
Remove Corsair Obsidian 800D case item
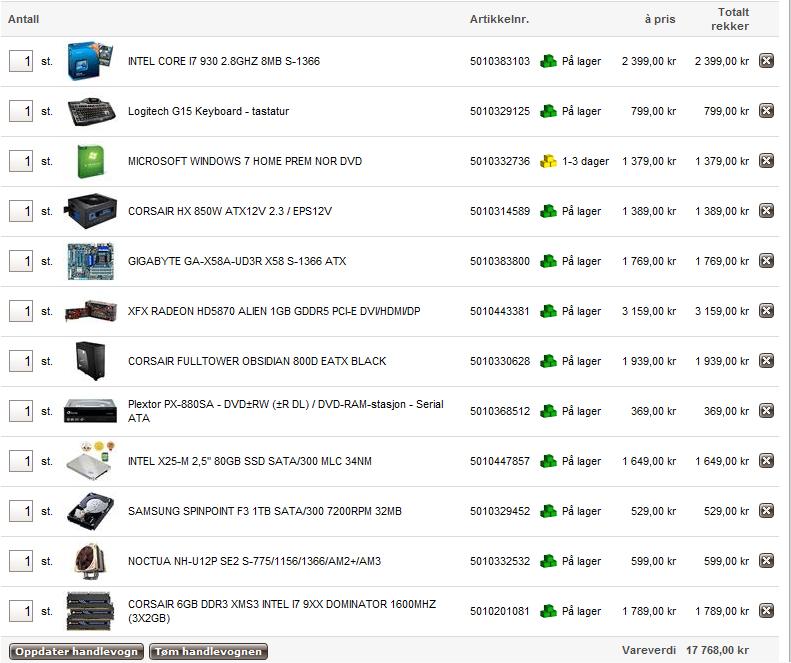coord(766,361)
